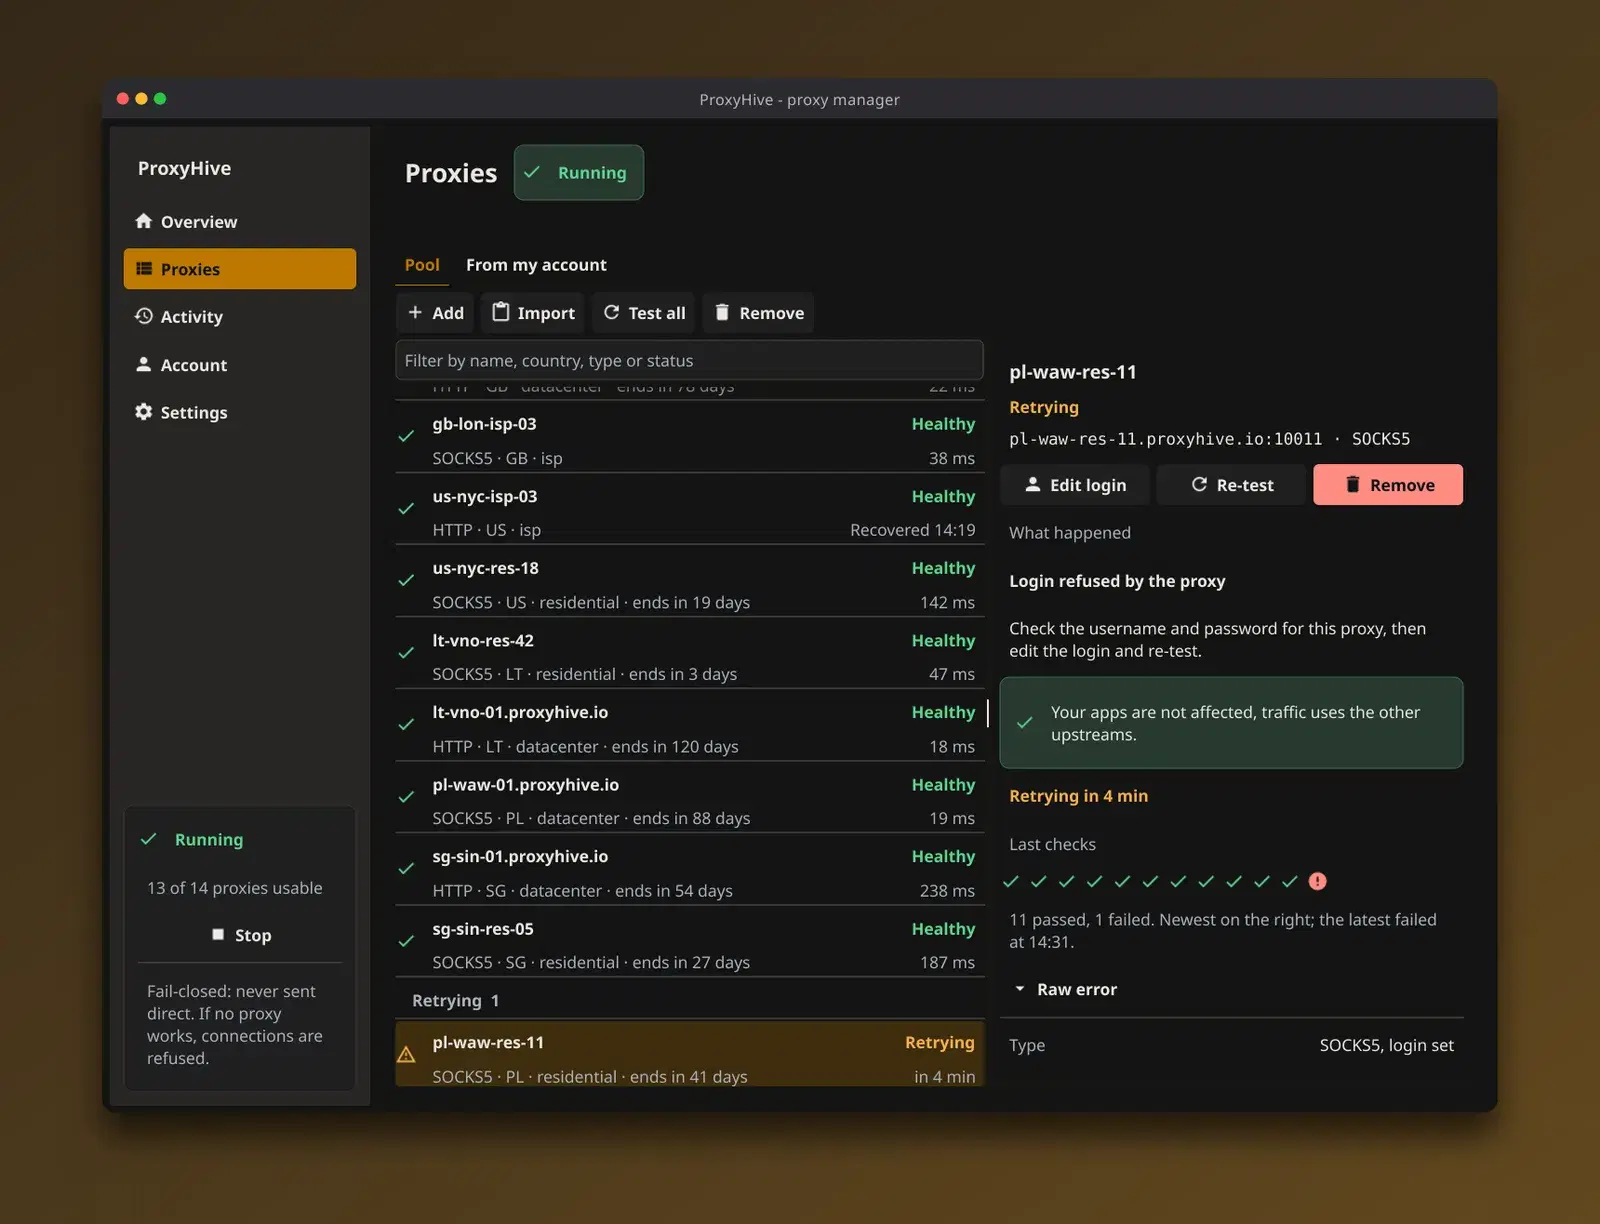The image size is (1600, 1224).
Task: Click the person icon on Edit login
Action: pyautogui.click(x=1033, y=484)
